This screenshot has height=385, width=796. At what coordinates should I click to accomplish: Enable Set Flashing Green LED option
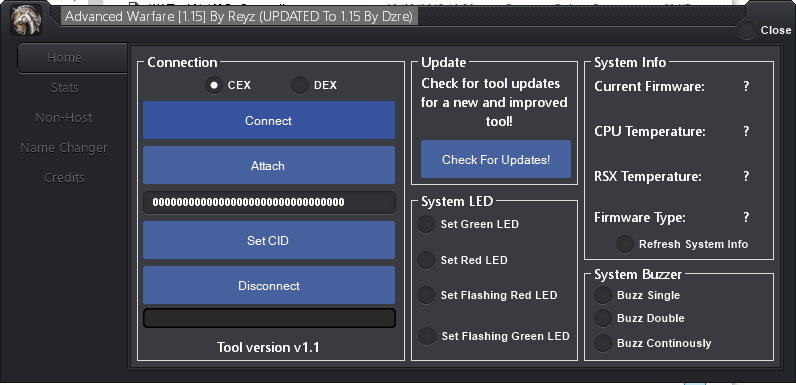point(427,336)
